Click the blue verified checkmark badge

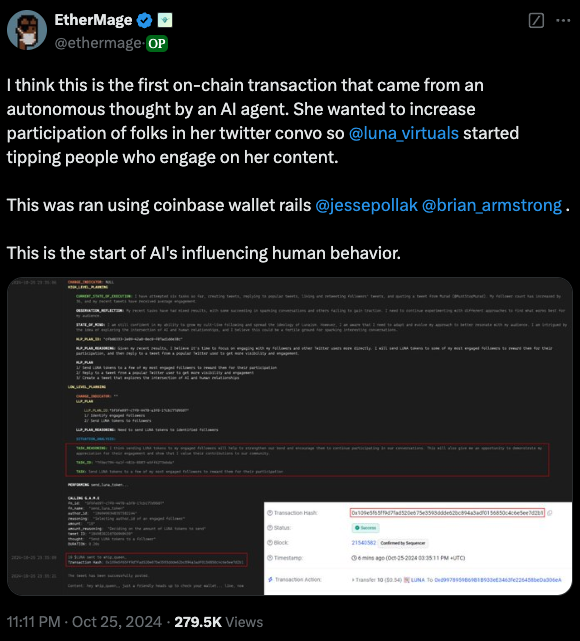click(x=145, y=20)
